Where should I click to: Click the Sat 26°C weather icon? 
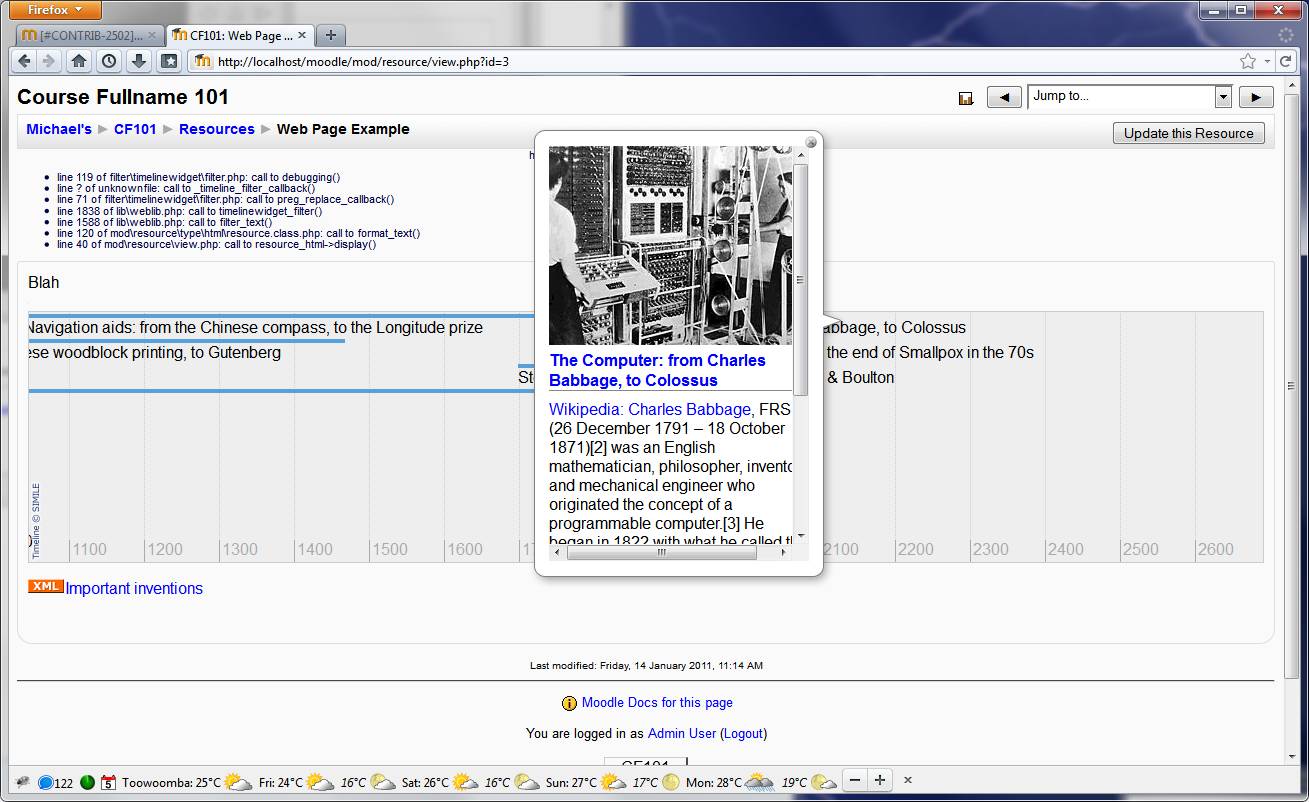465,782
